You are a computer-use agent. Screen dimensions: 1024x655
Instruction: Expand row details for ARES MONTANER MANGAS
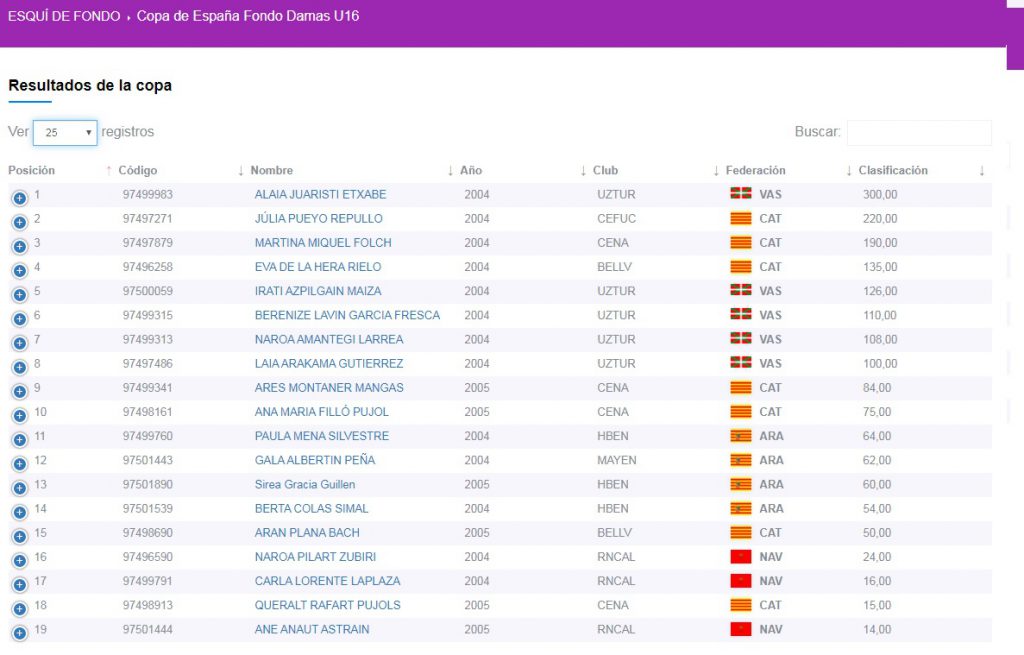(x=20, y=391)
